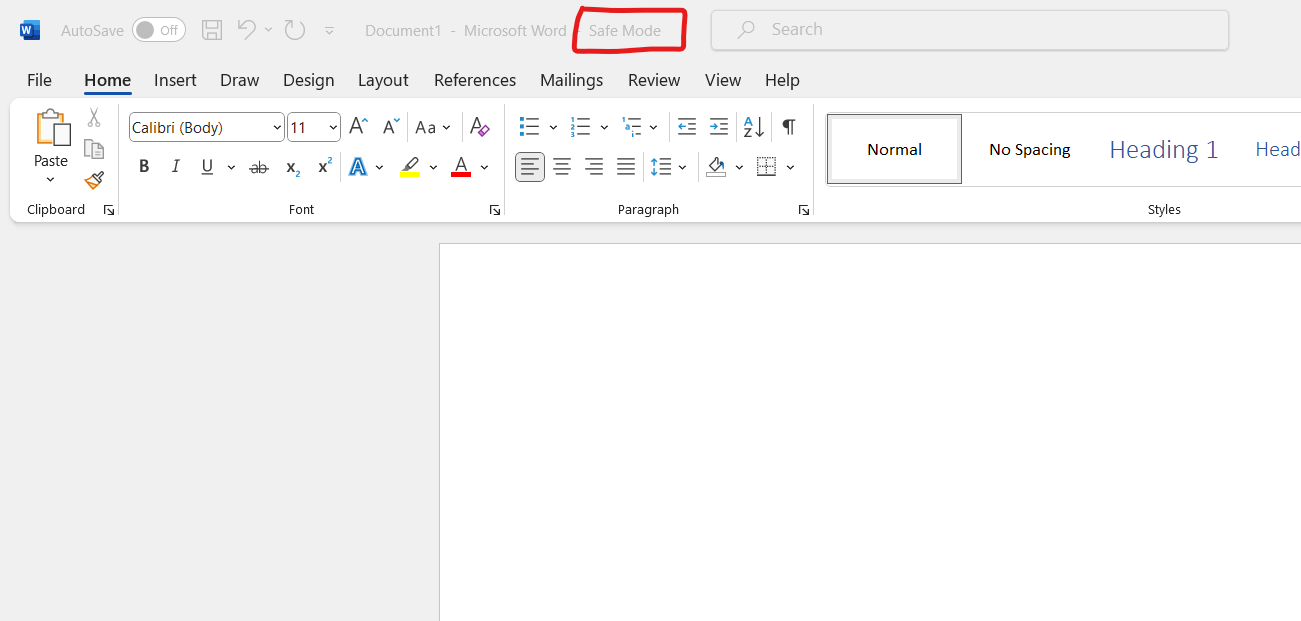Toggle superscript formatting

(x=324, y=167)
